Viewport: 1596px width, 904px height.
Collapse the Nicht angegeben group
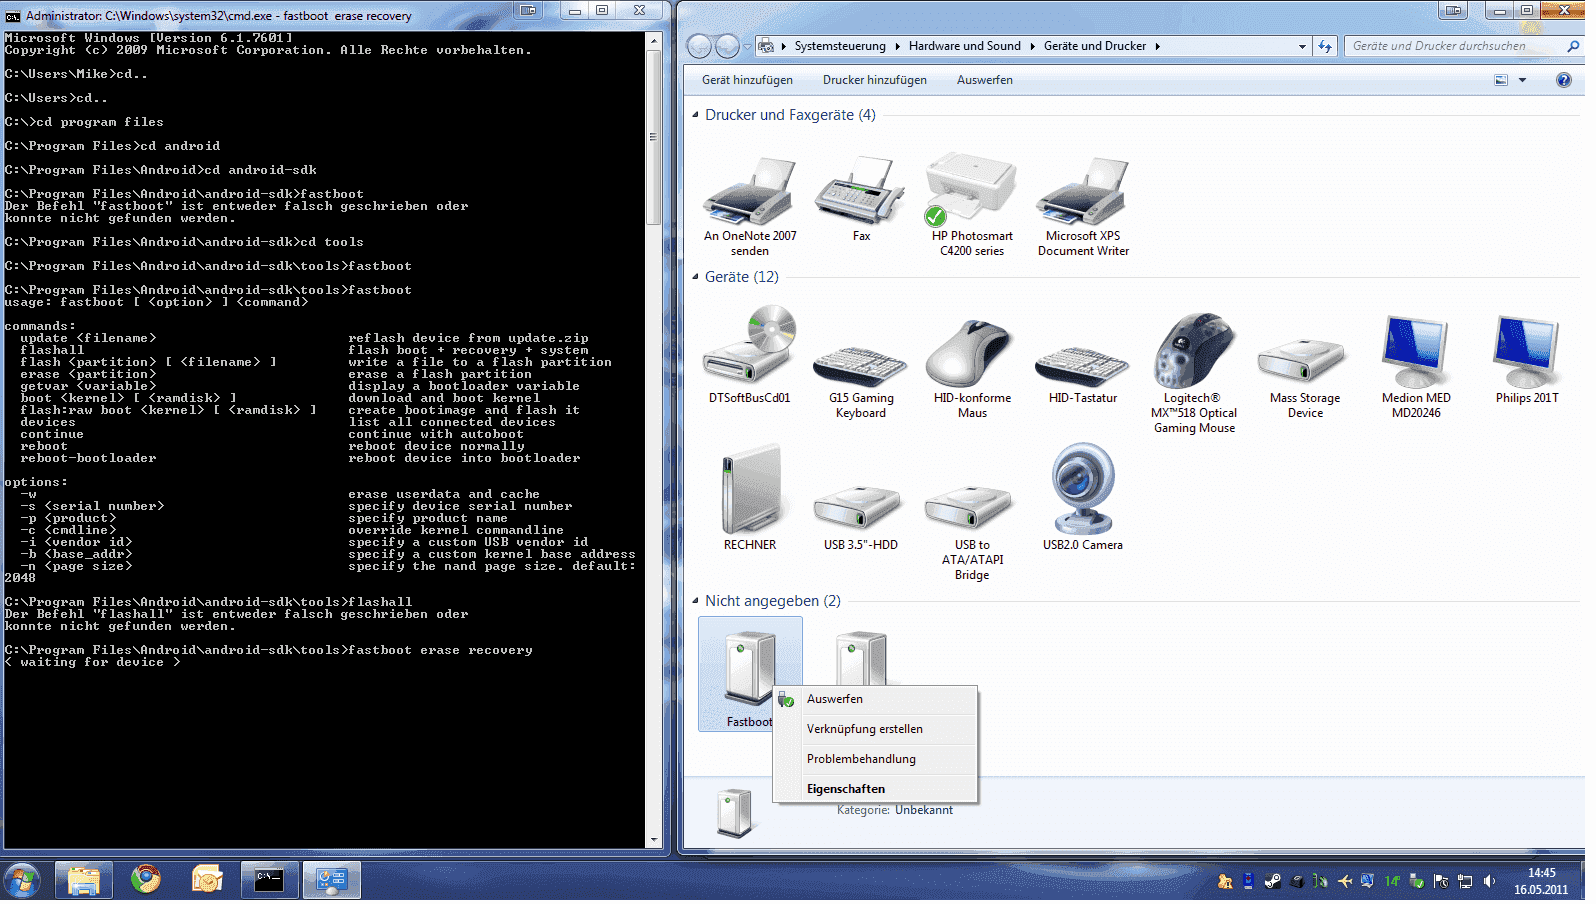click(695, 601)
